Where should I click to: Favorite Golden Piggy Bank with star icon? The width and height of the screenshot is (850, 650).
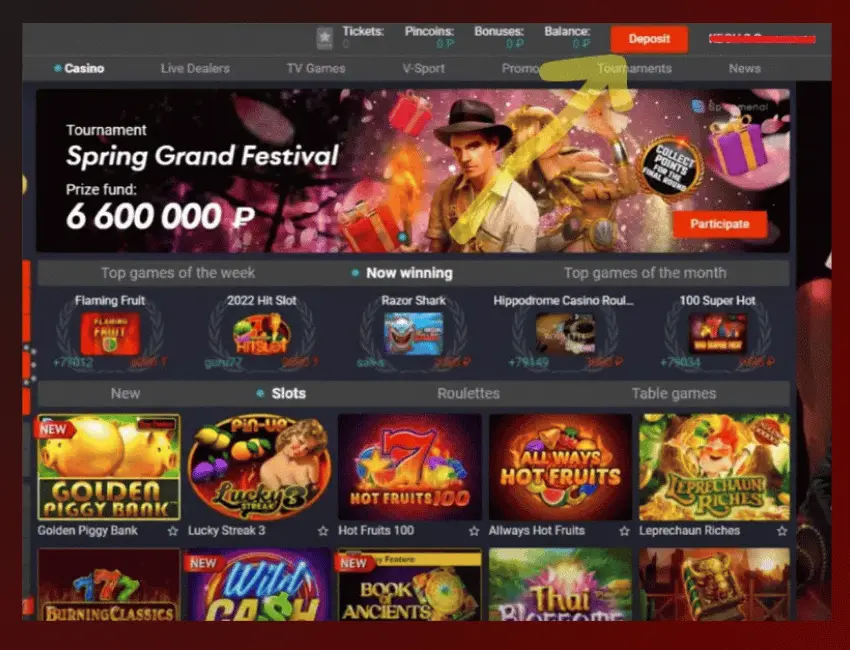(x=173, y=531)
